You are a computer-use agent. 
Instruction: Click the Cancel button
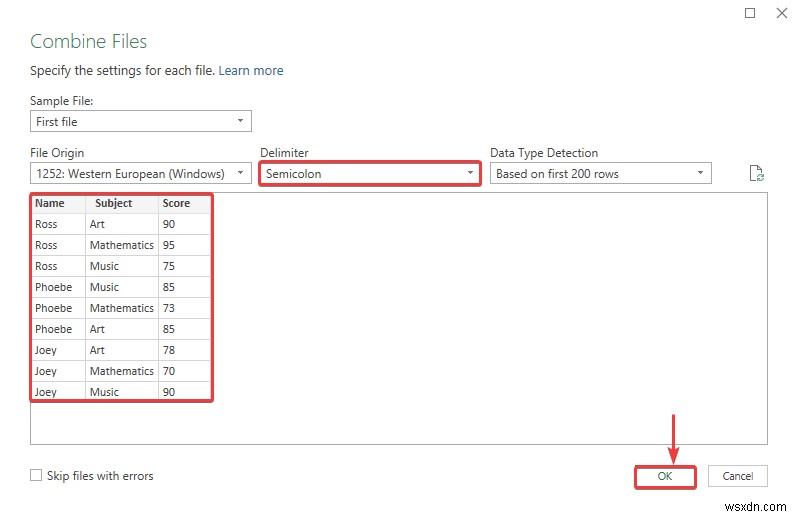(737, 476)
